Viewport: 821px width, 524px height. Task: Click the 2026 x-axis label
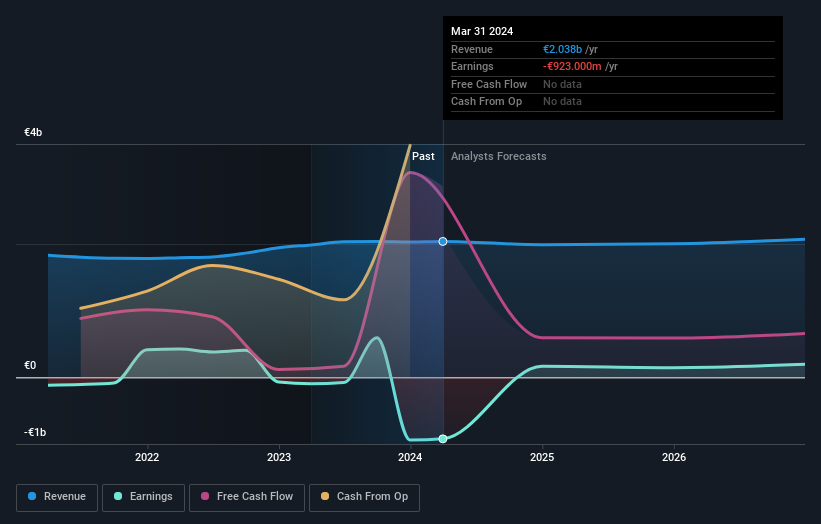[x=674, y=457]
